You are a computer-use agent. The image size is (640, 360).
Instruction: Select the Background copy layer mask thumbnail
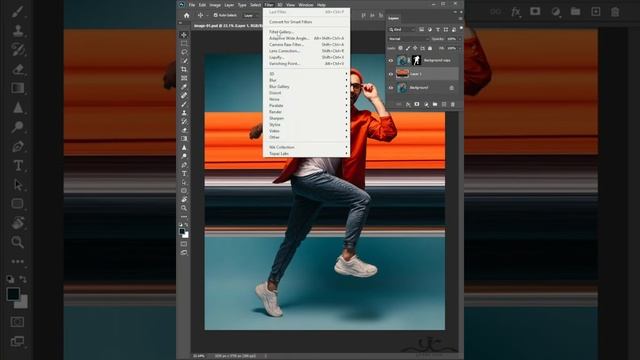coord(416,60)
